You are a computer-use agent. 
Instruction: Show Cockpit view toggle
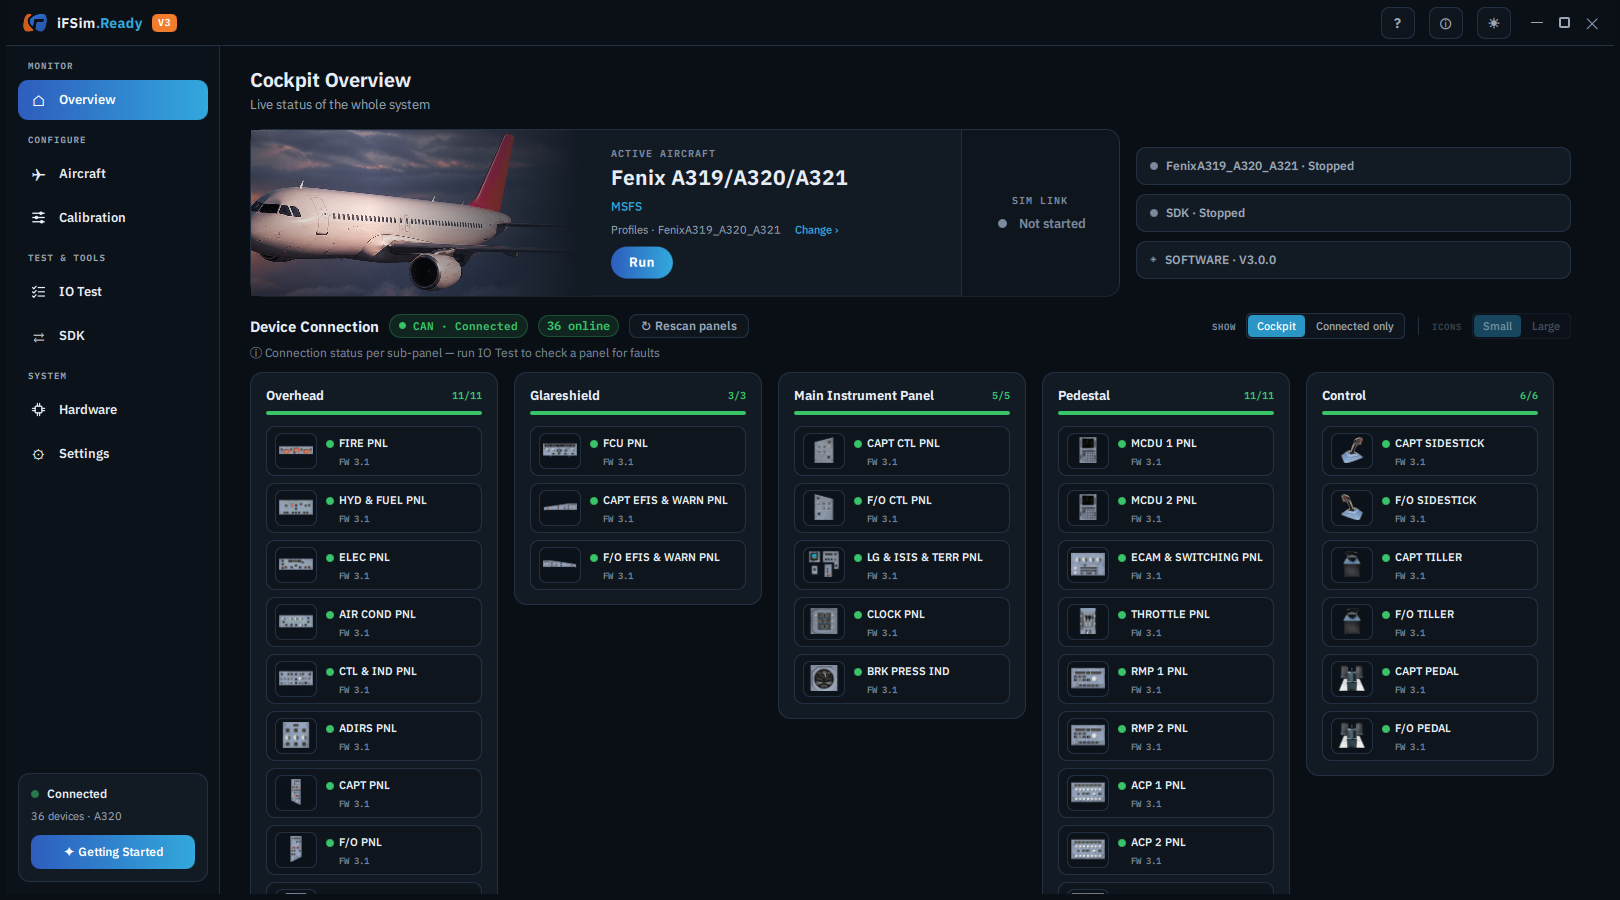pos(1276,326)
